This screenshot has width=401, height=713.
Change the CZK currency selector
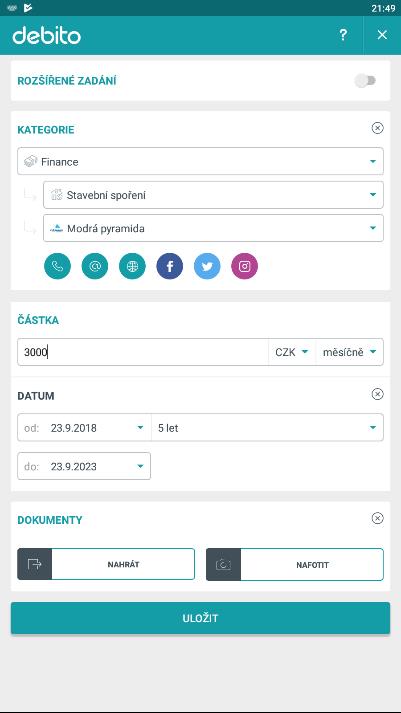coord(292,352)
